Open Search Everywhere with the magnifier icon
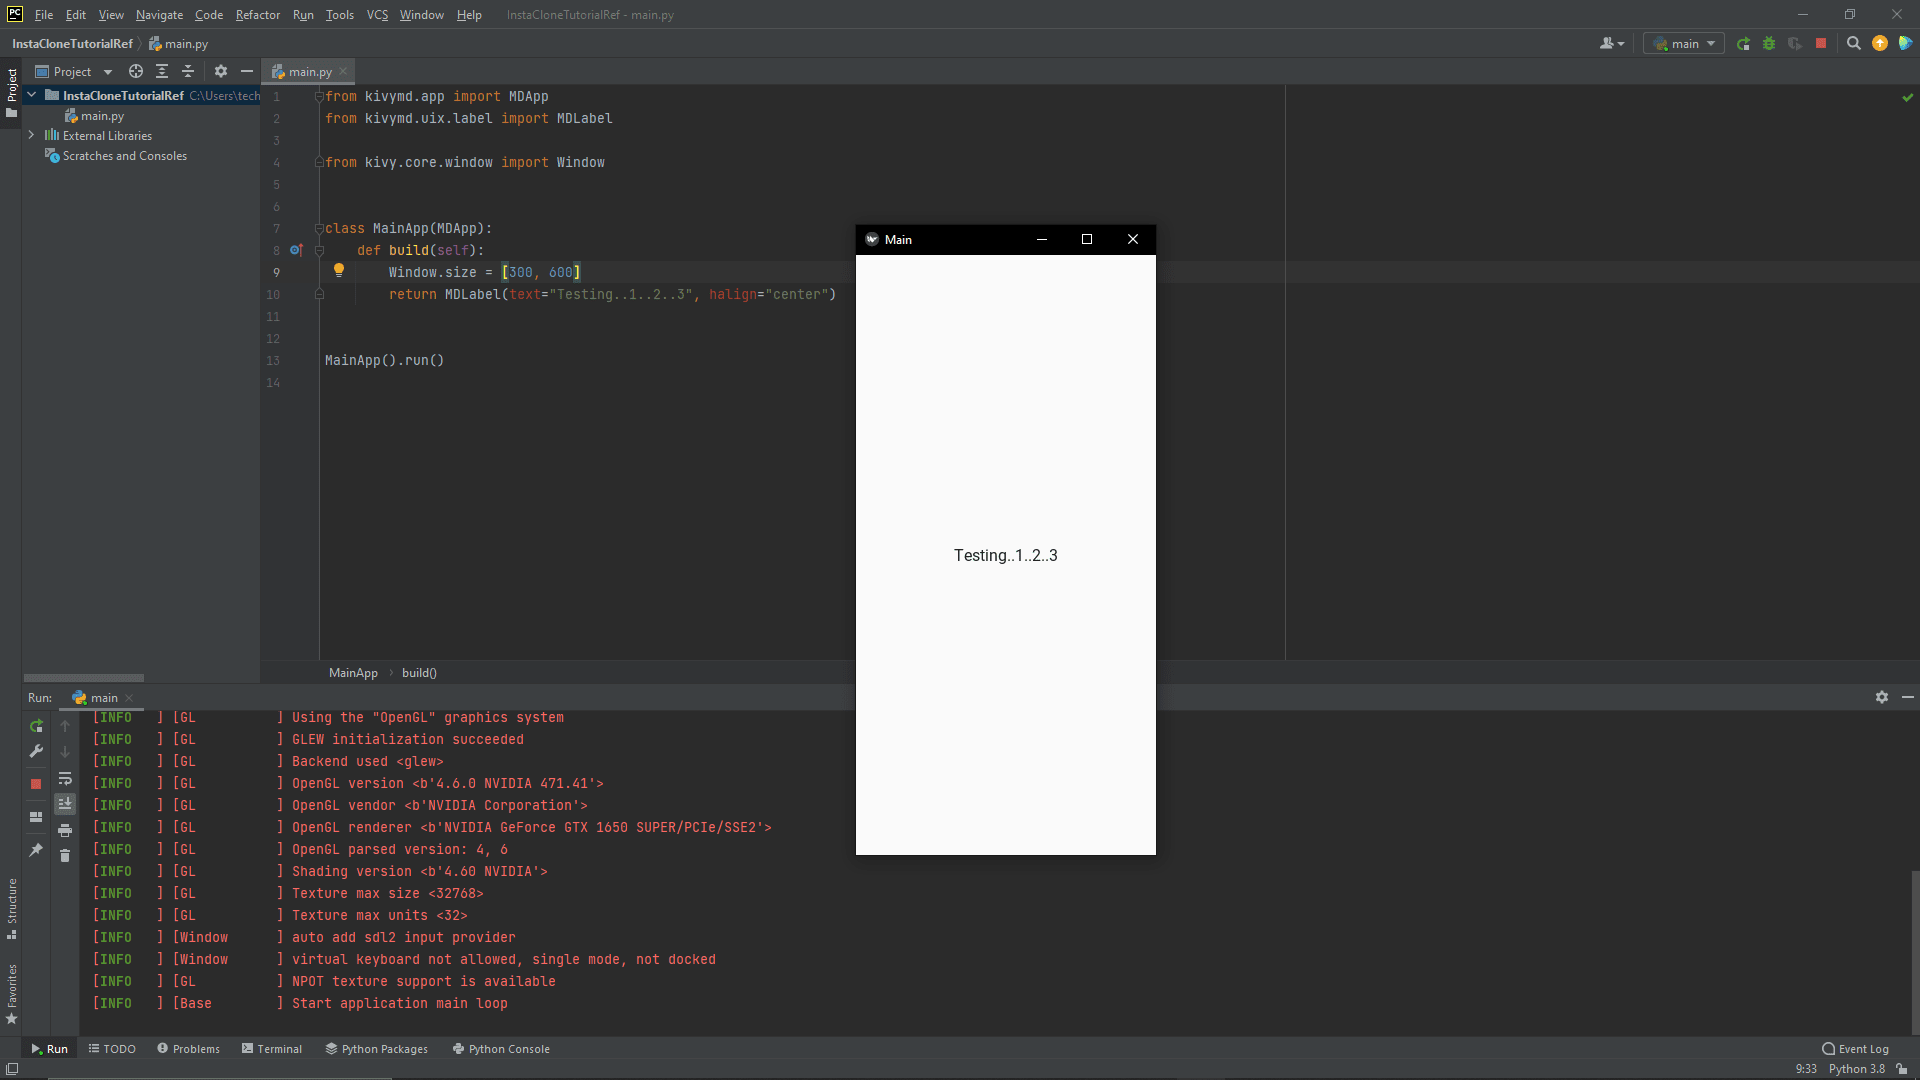This screenshot has width=1920, height=1080. click(1854, 43)
